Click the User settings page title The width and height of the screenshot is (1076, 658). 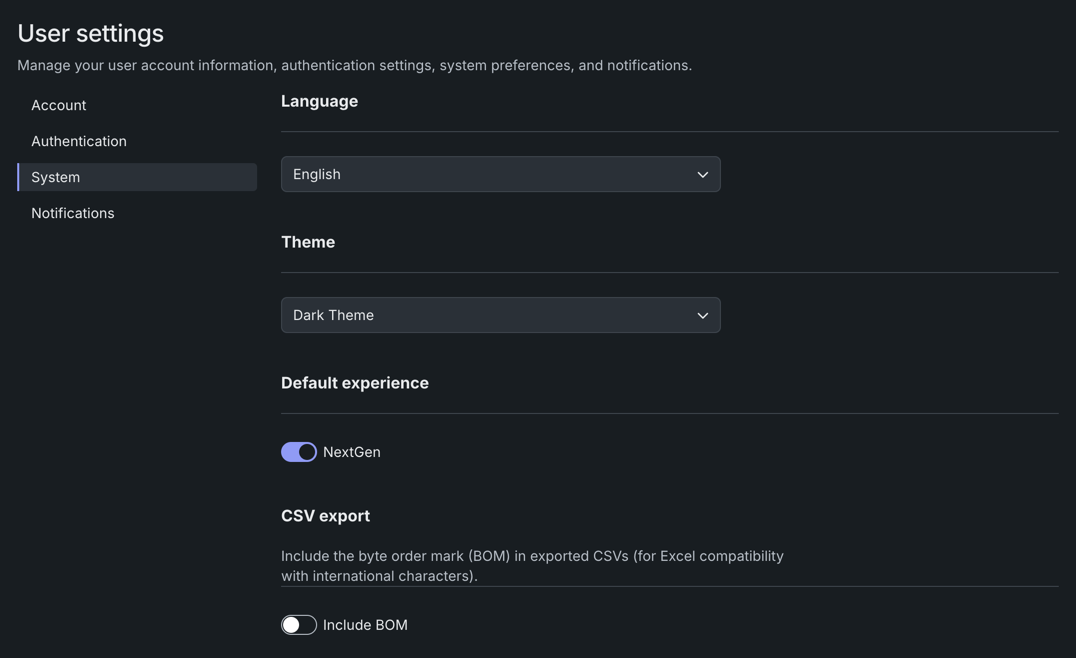coord(91,33)
